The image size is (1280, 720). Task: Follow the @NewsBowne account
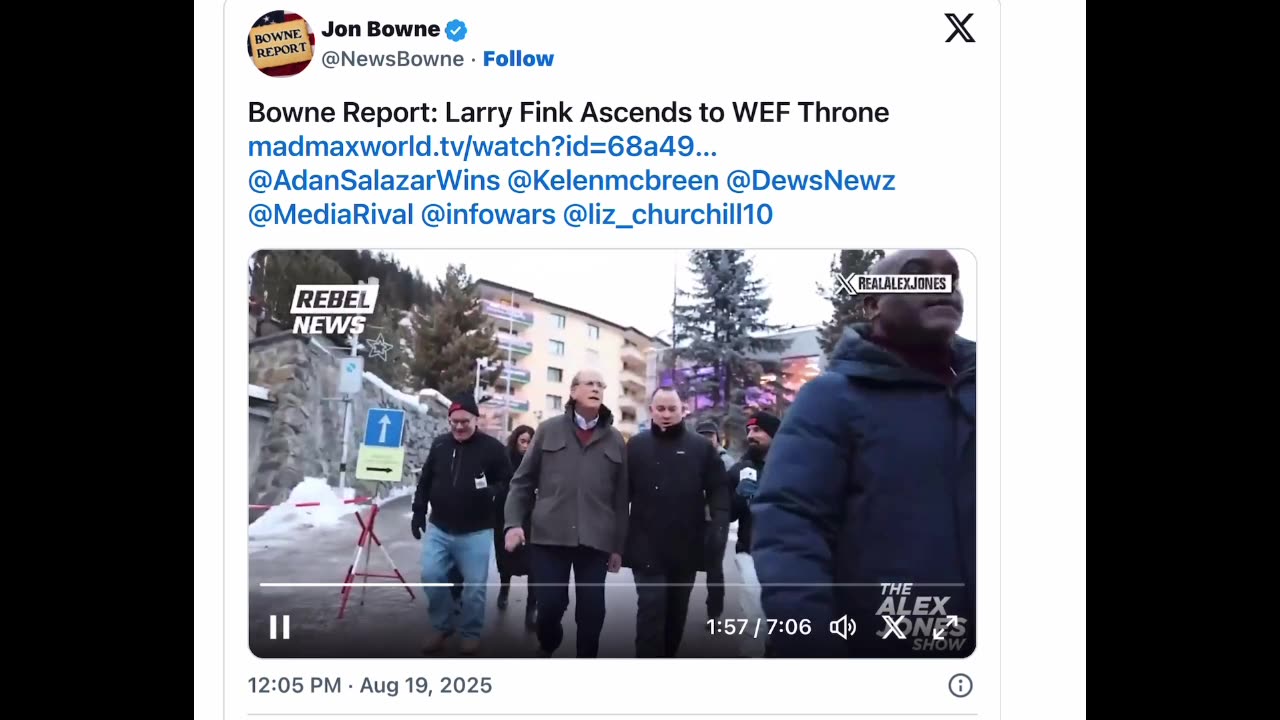pyautogui.click(x=518, y=59)
